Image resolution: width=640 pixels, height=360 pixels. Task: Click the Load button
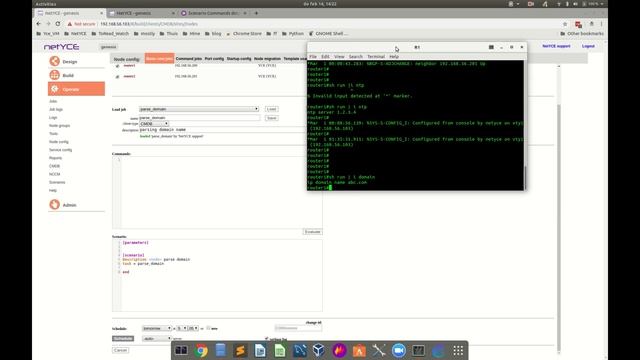(x=271, y=109)
